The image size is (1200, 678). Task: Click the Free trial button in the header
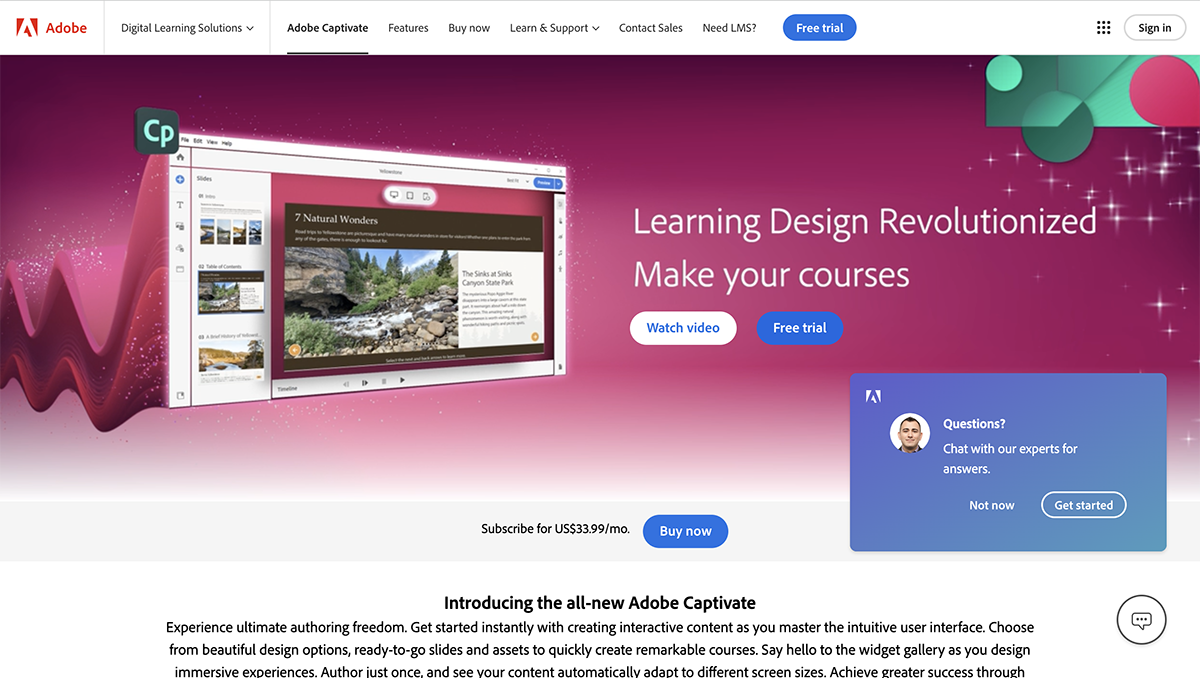(x=819, y=27)
